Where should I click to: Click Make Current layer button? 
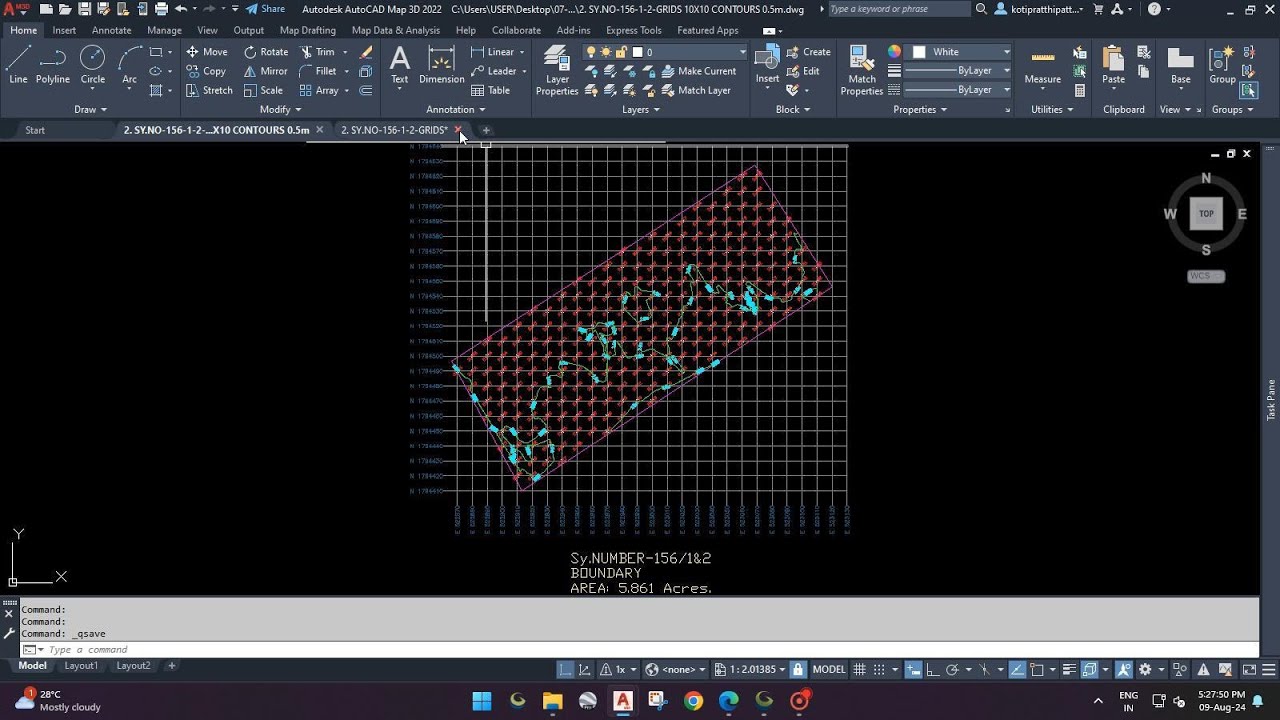[699, 71]
